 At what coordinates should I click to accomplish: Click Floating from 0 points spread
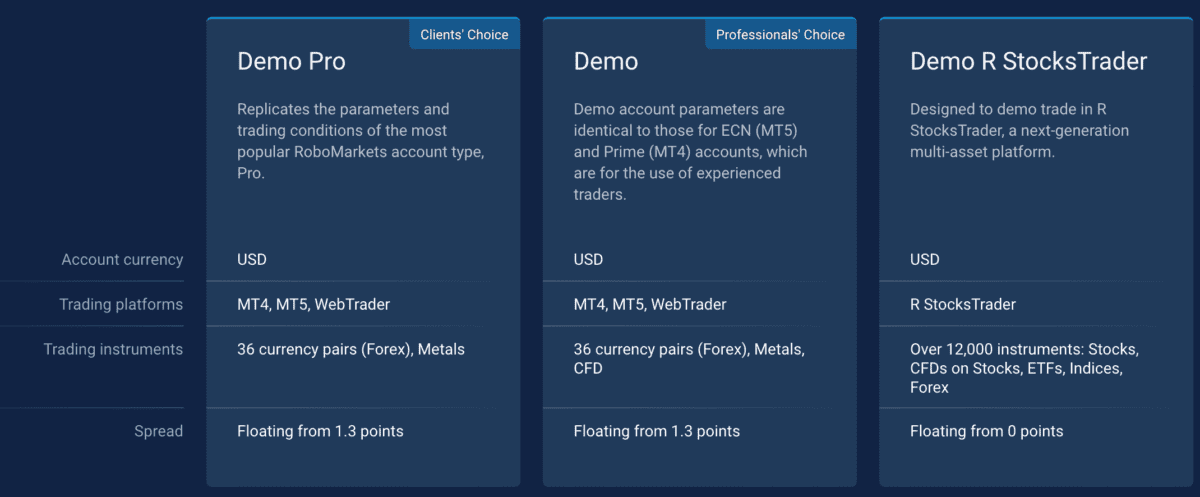coord(986,432)
